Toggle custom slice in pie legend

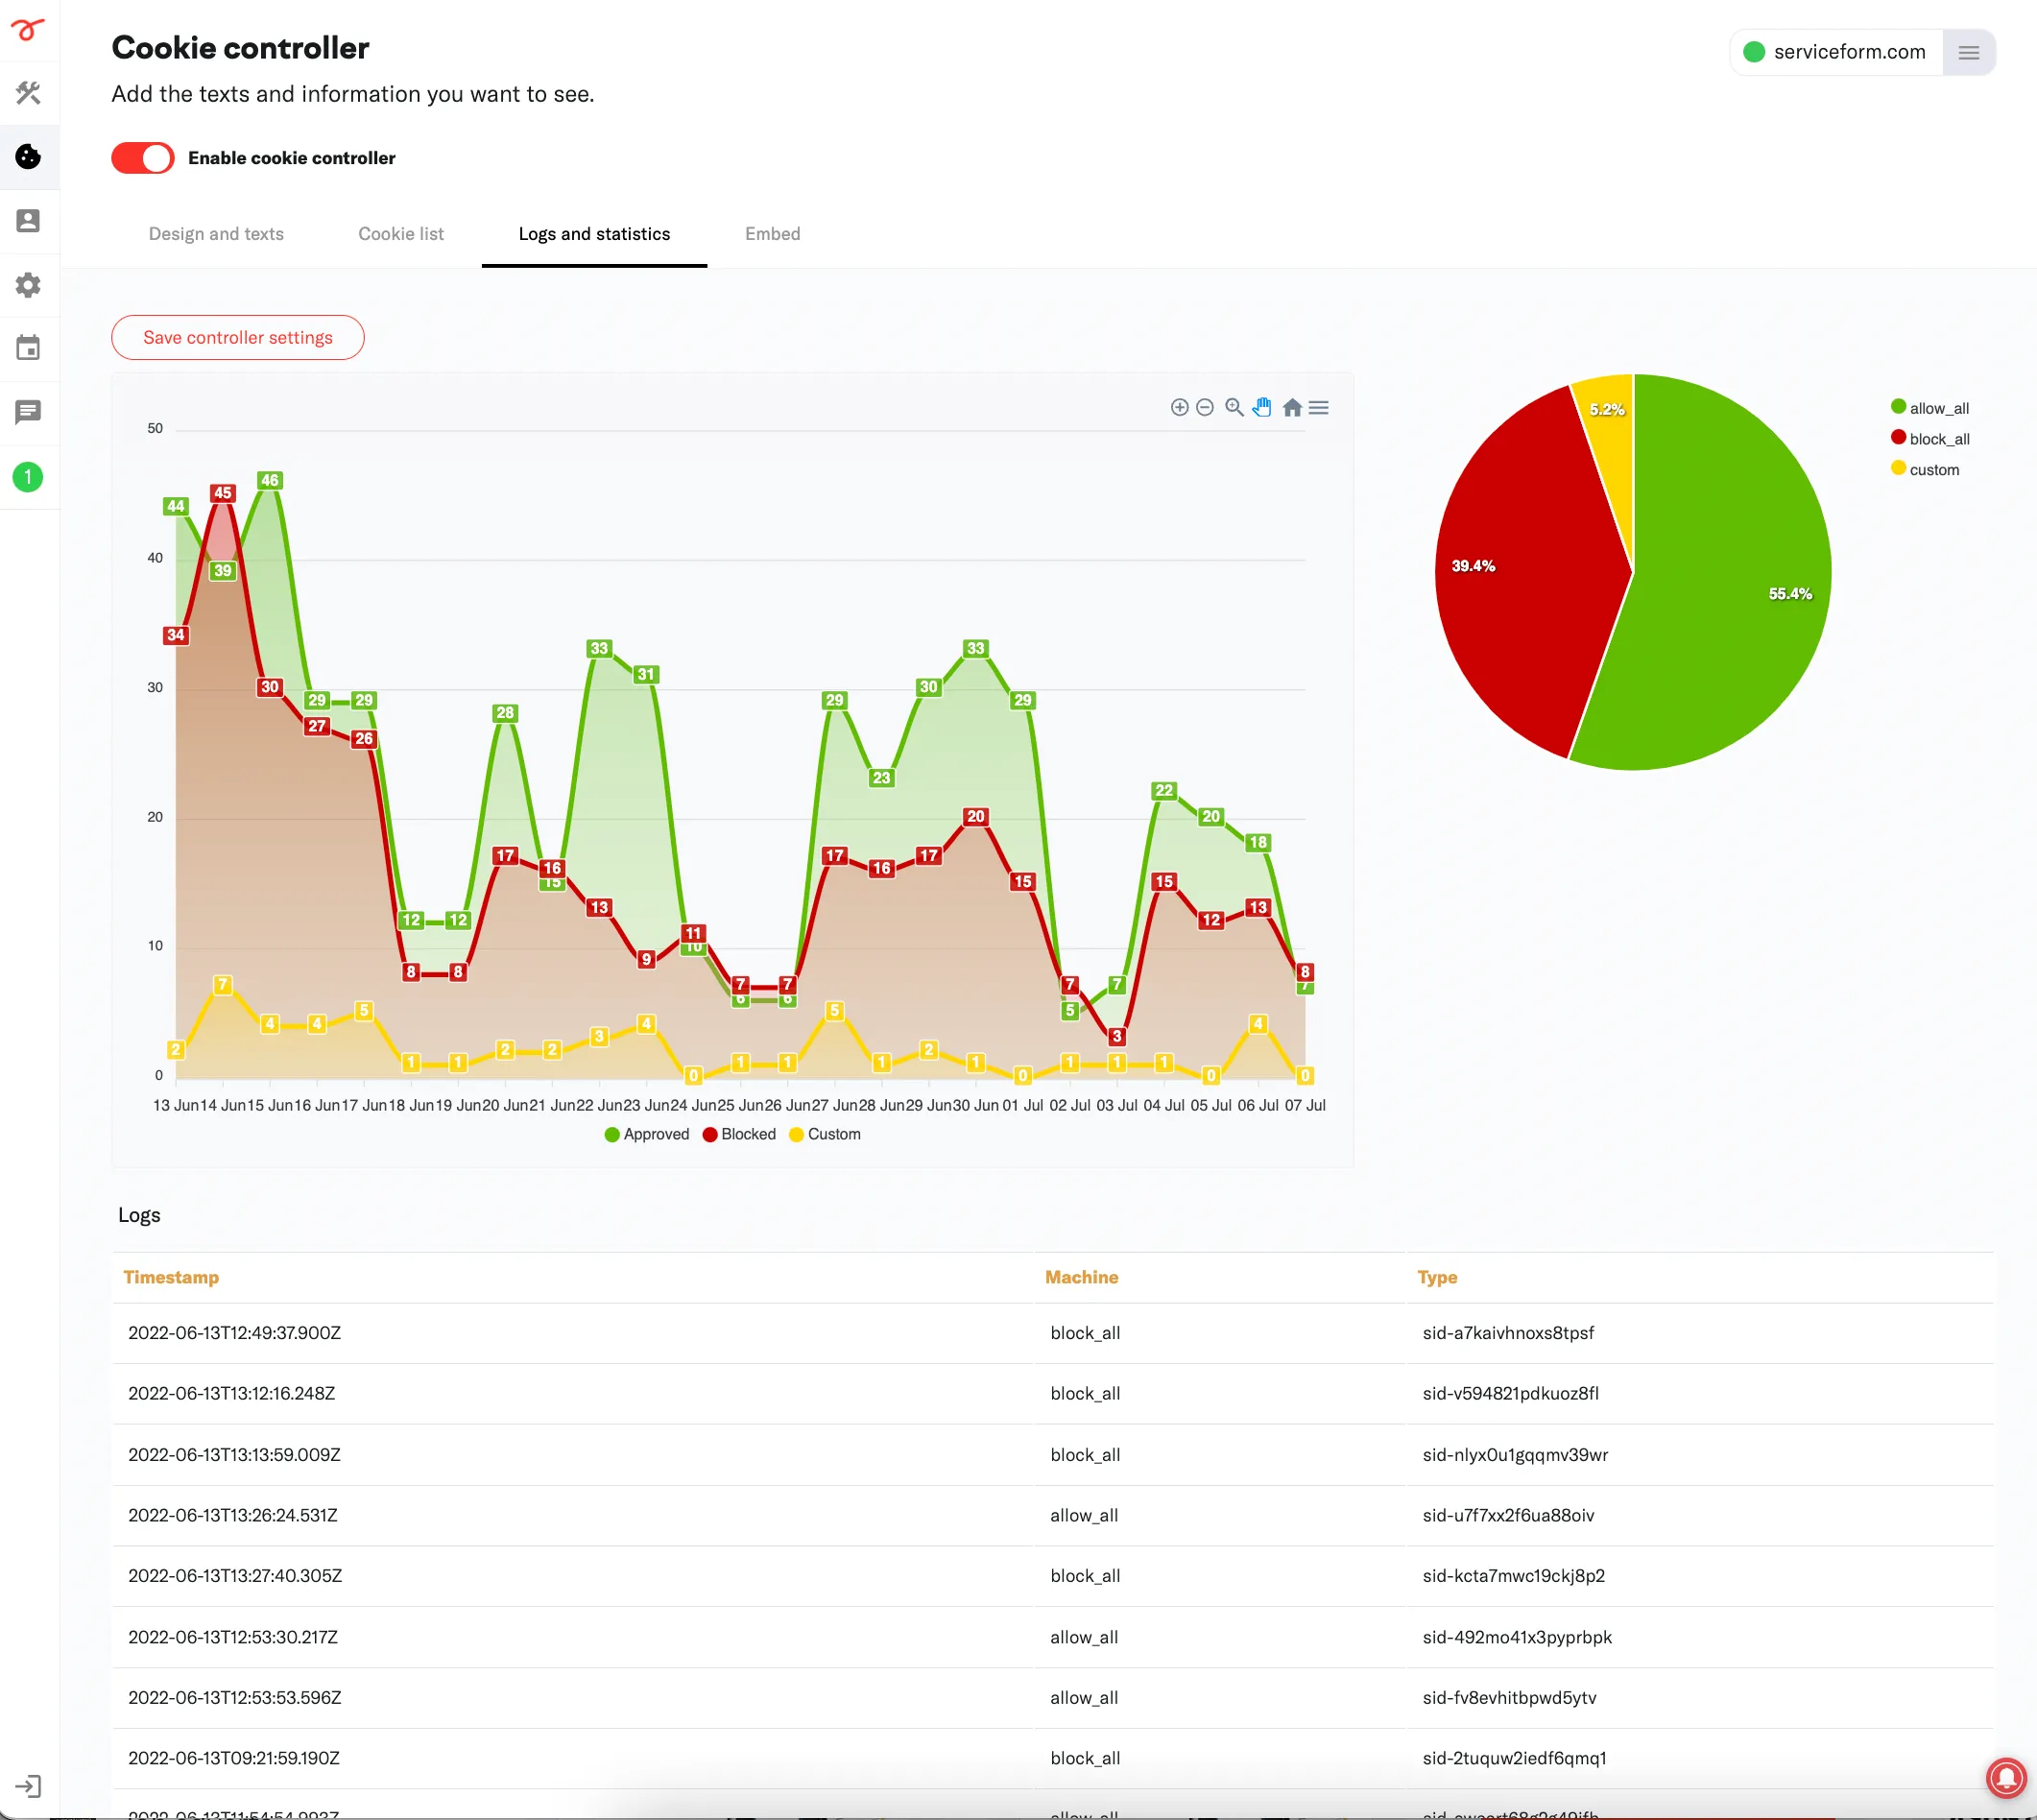tap(1924, 469)
